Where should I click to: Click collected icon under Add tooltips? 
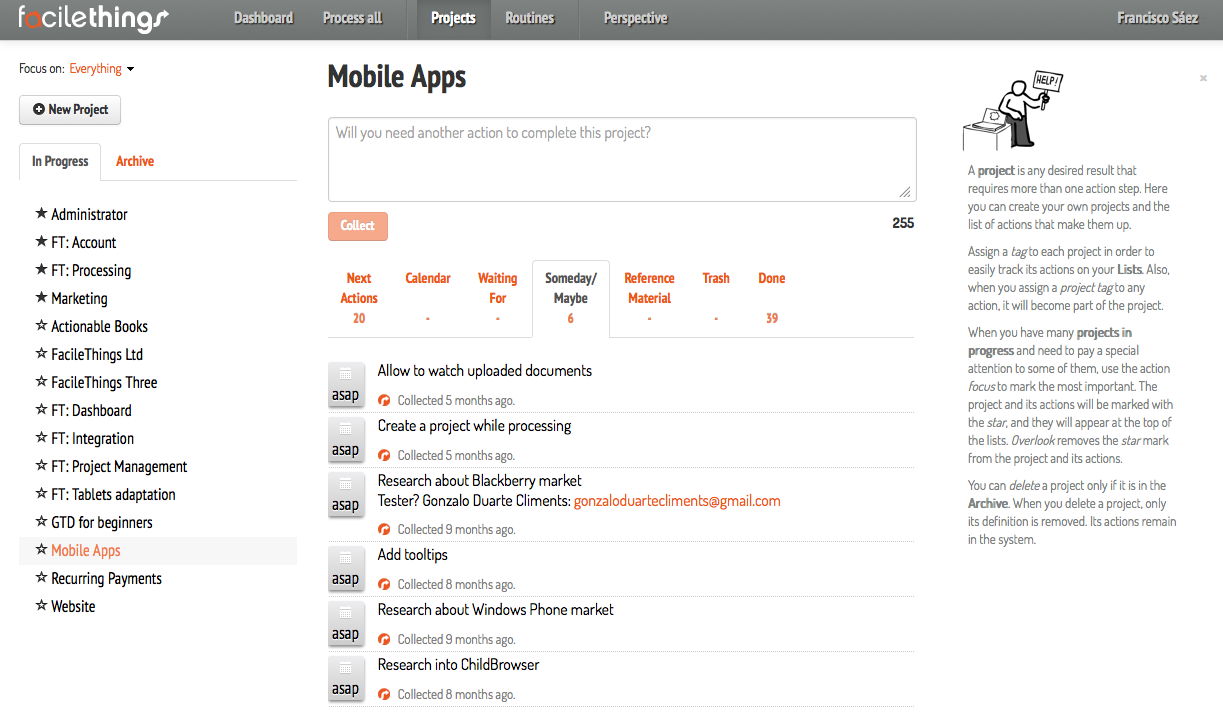[x=384, y=584]
